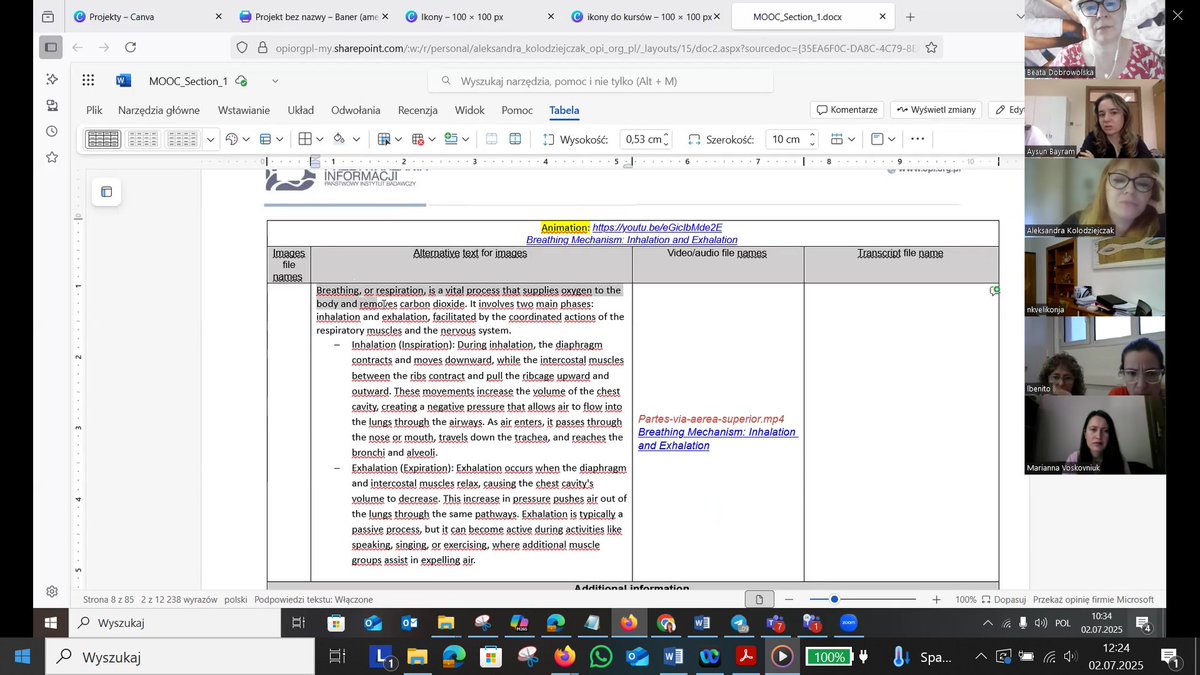Toggle the page view icon in status bar

click(x=760, y=599)
